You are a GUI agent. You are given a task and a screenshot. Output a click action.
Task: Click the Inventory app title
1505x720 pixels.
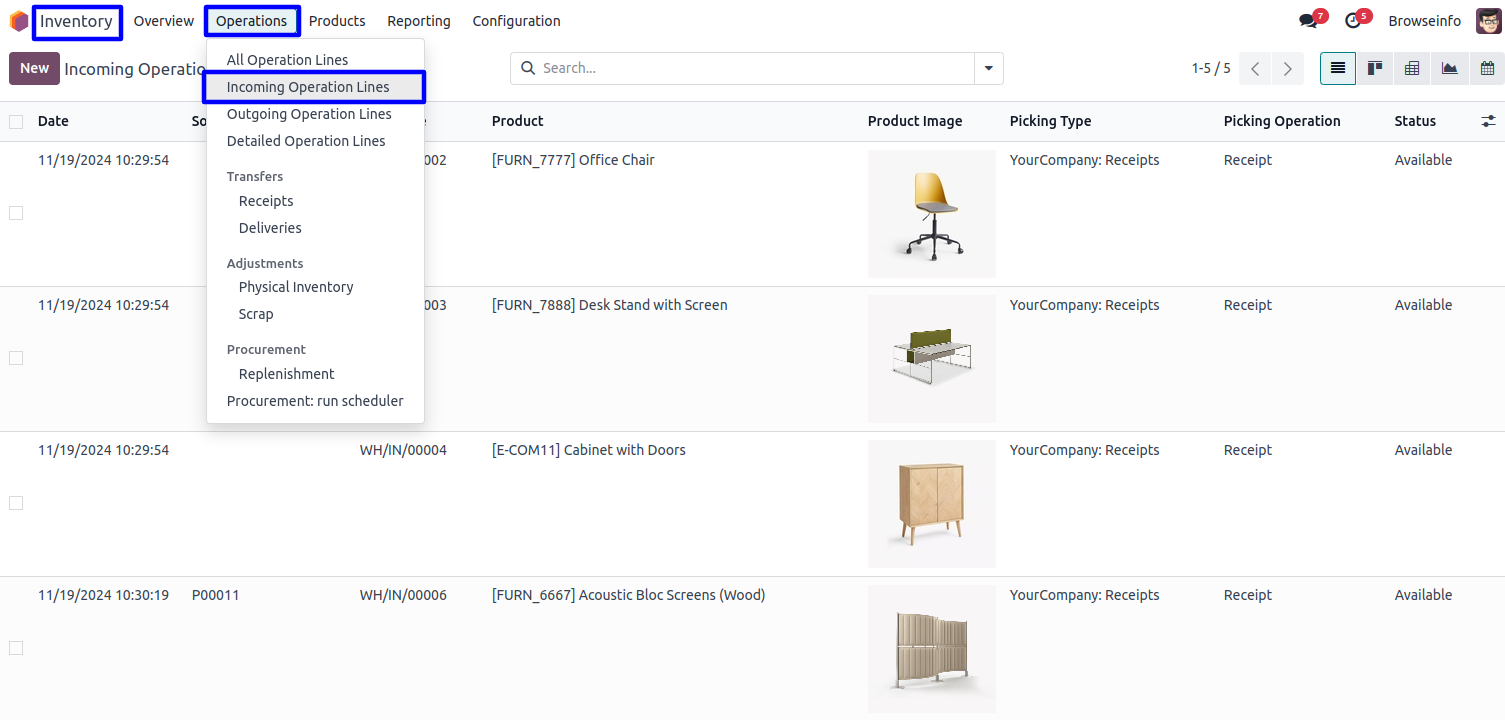pyautogui.click(x=77, y=22)
